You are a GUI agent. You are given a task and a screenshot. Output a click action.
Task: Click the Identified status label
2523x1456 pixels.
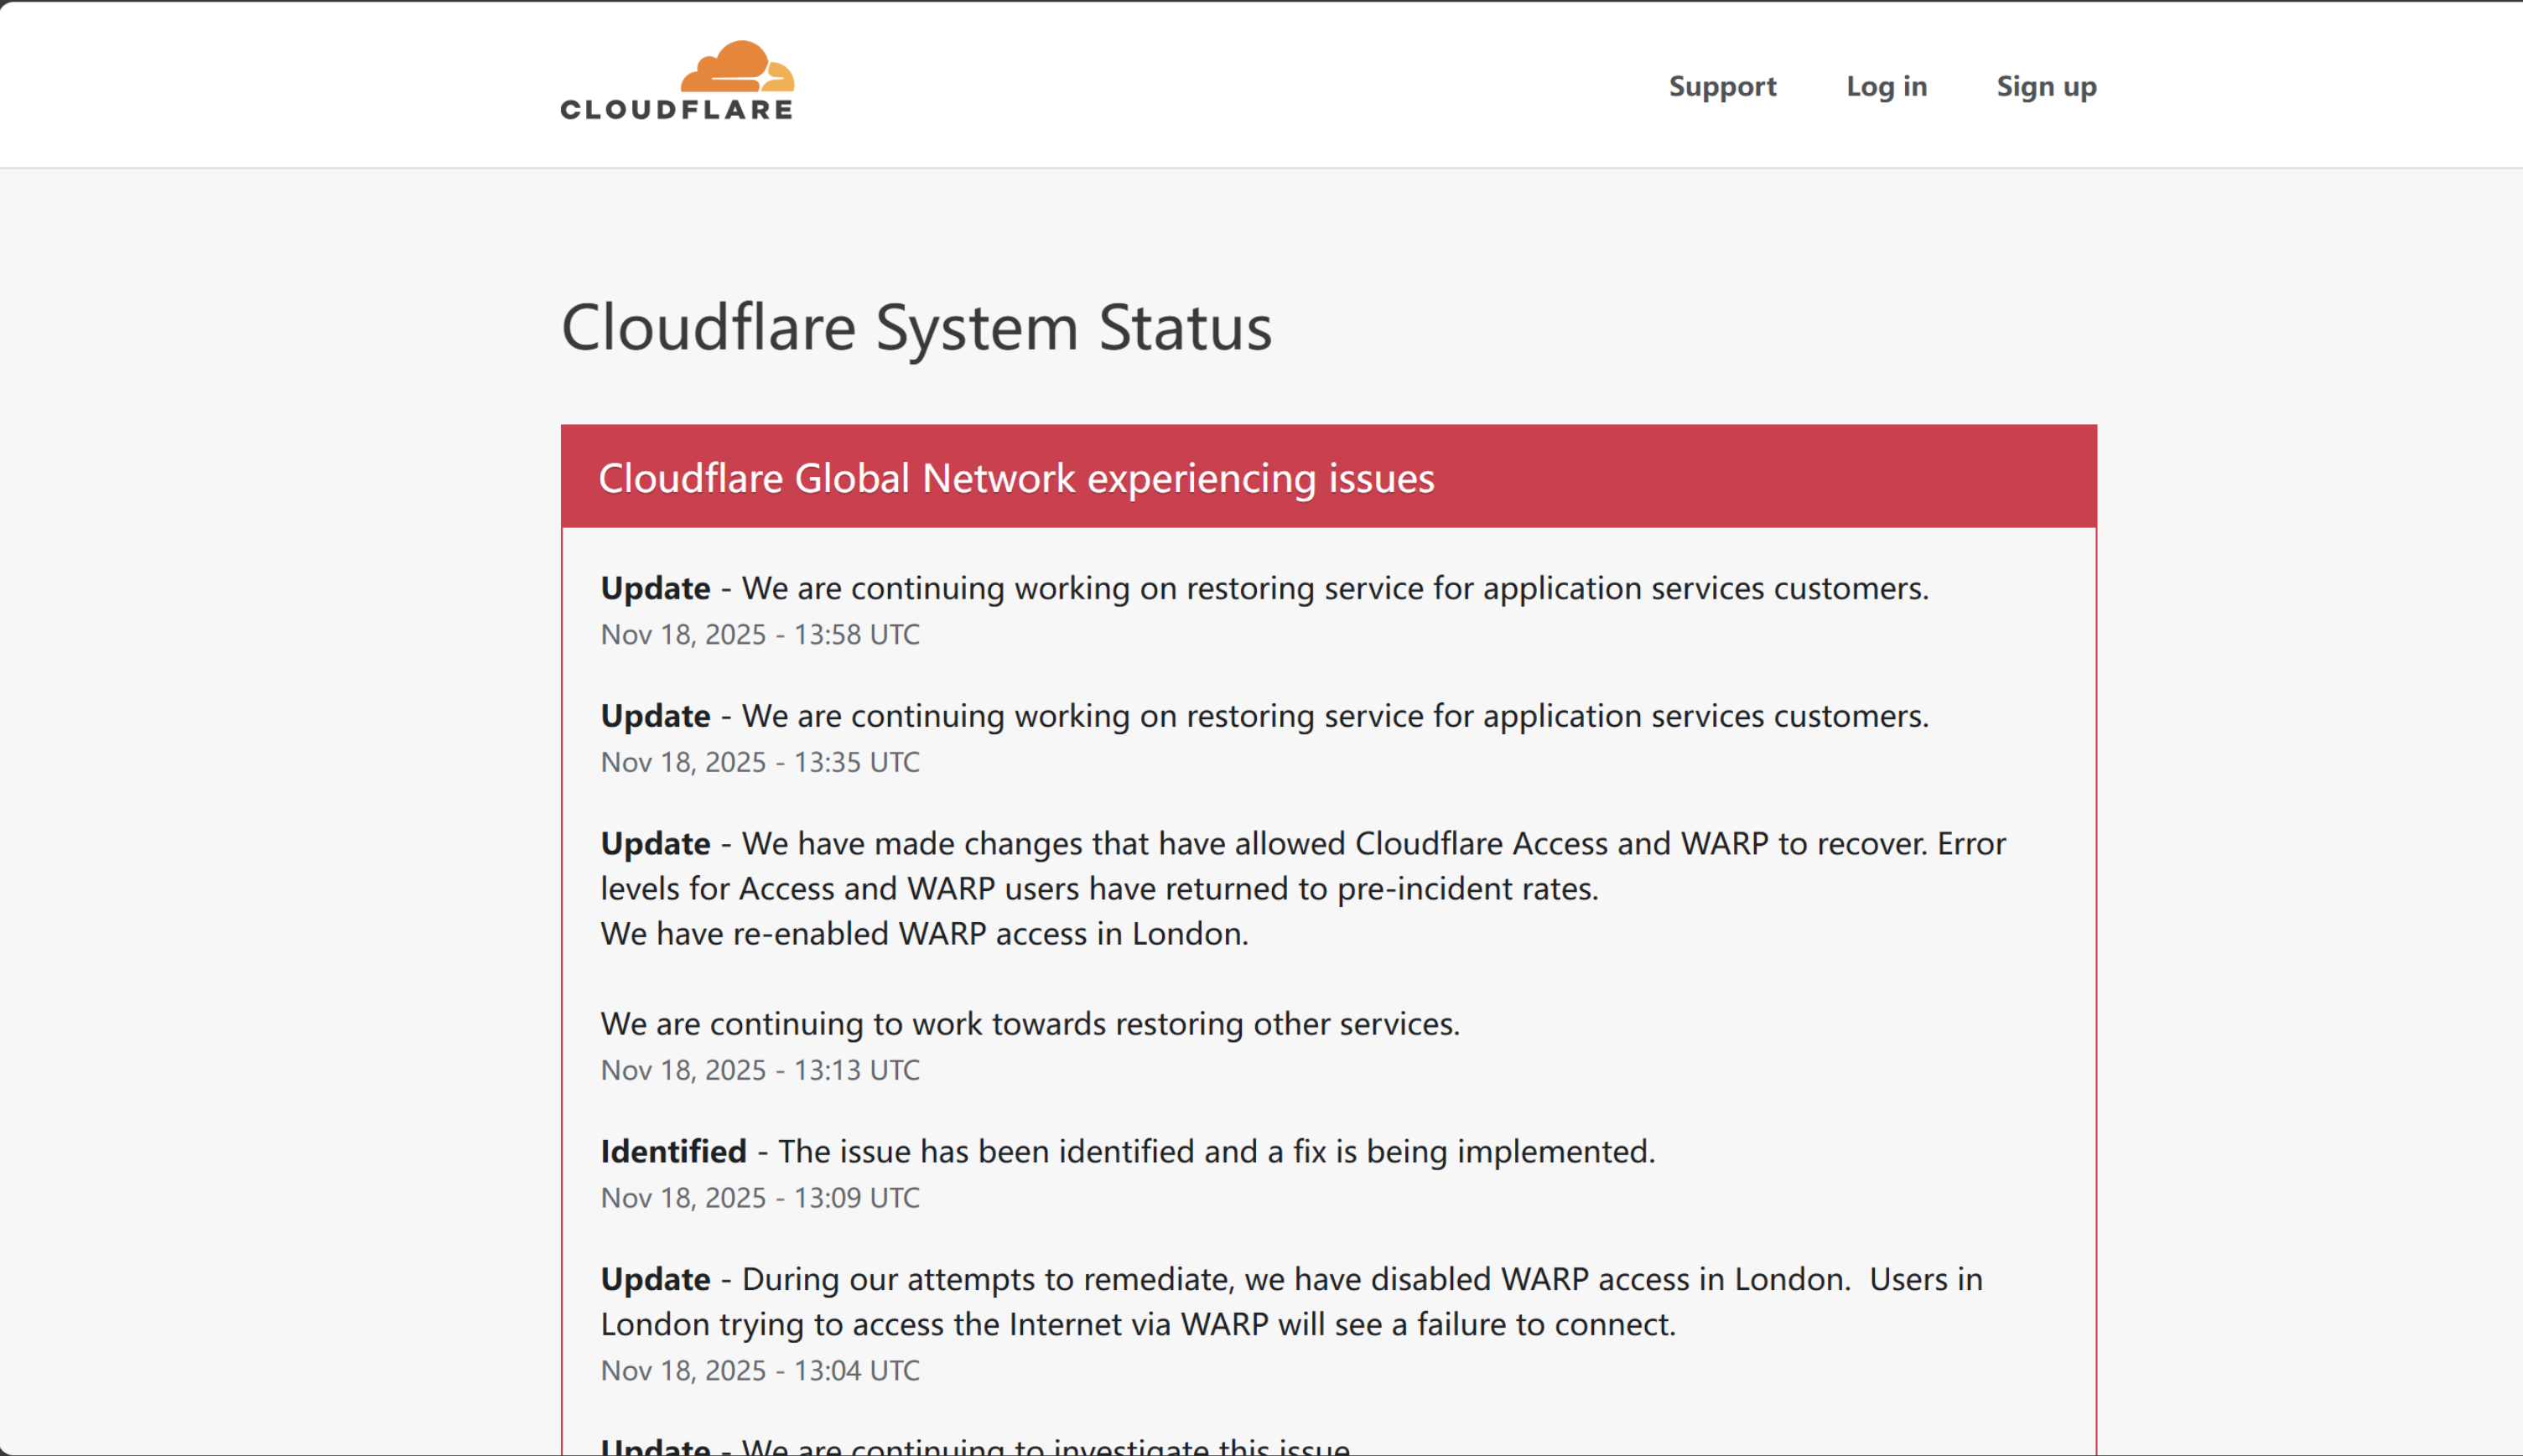coord(673,1151)
